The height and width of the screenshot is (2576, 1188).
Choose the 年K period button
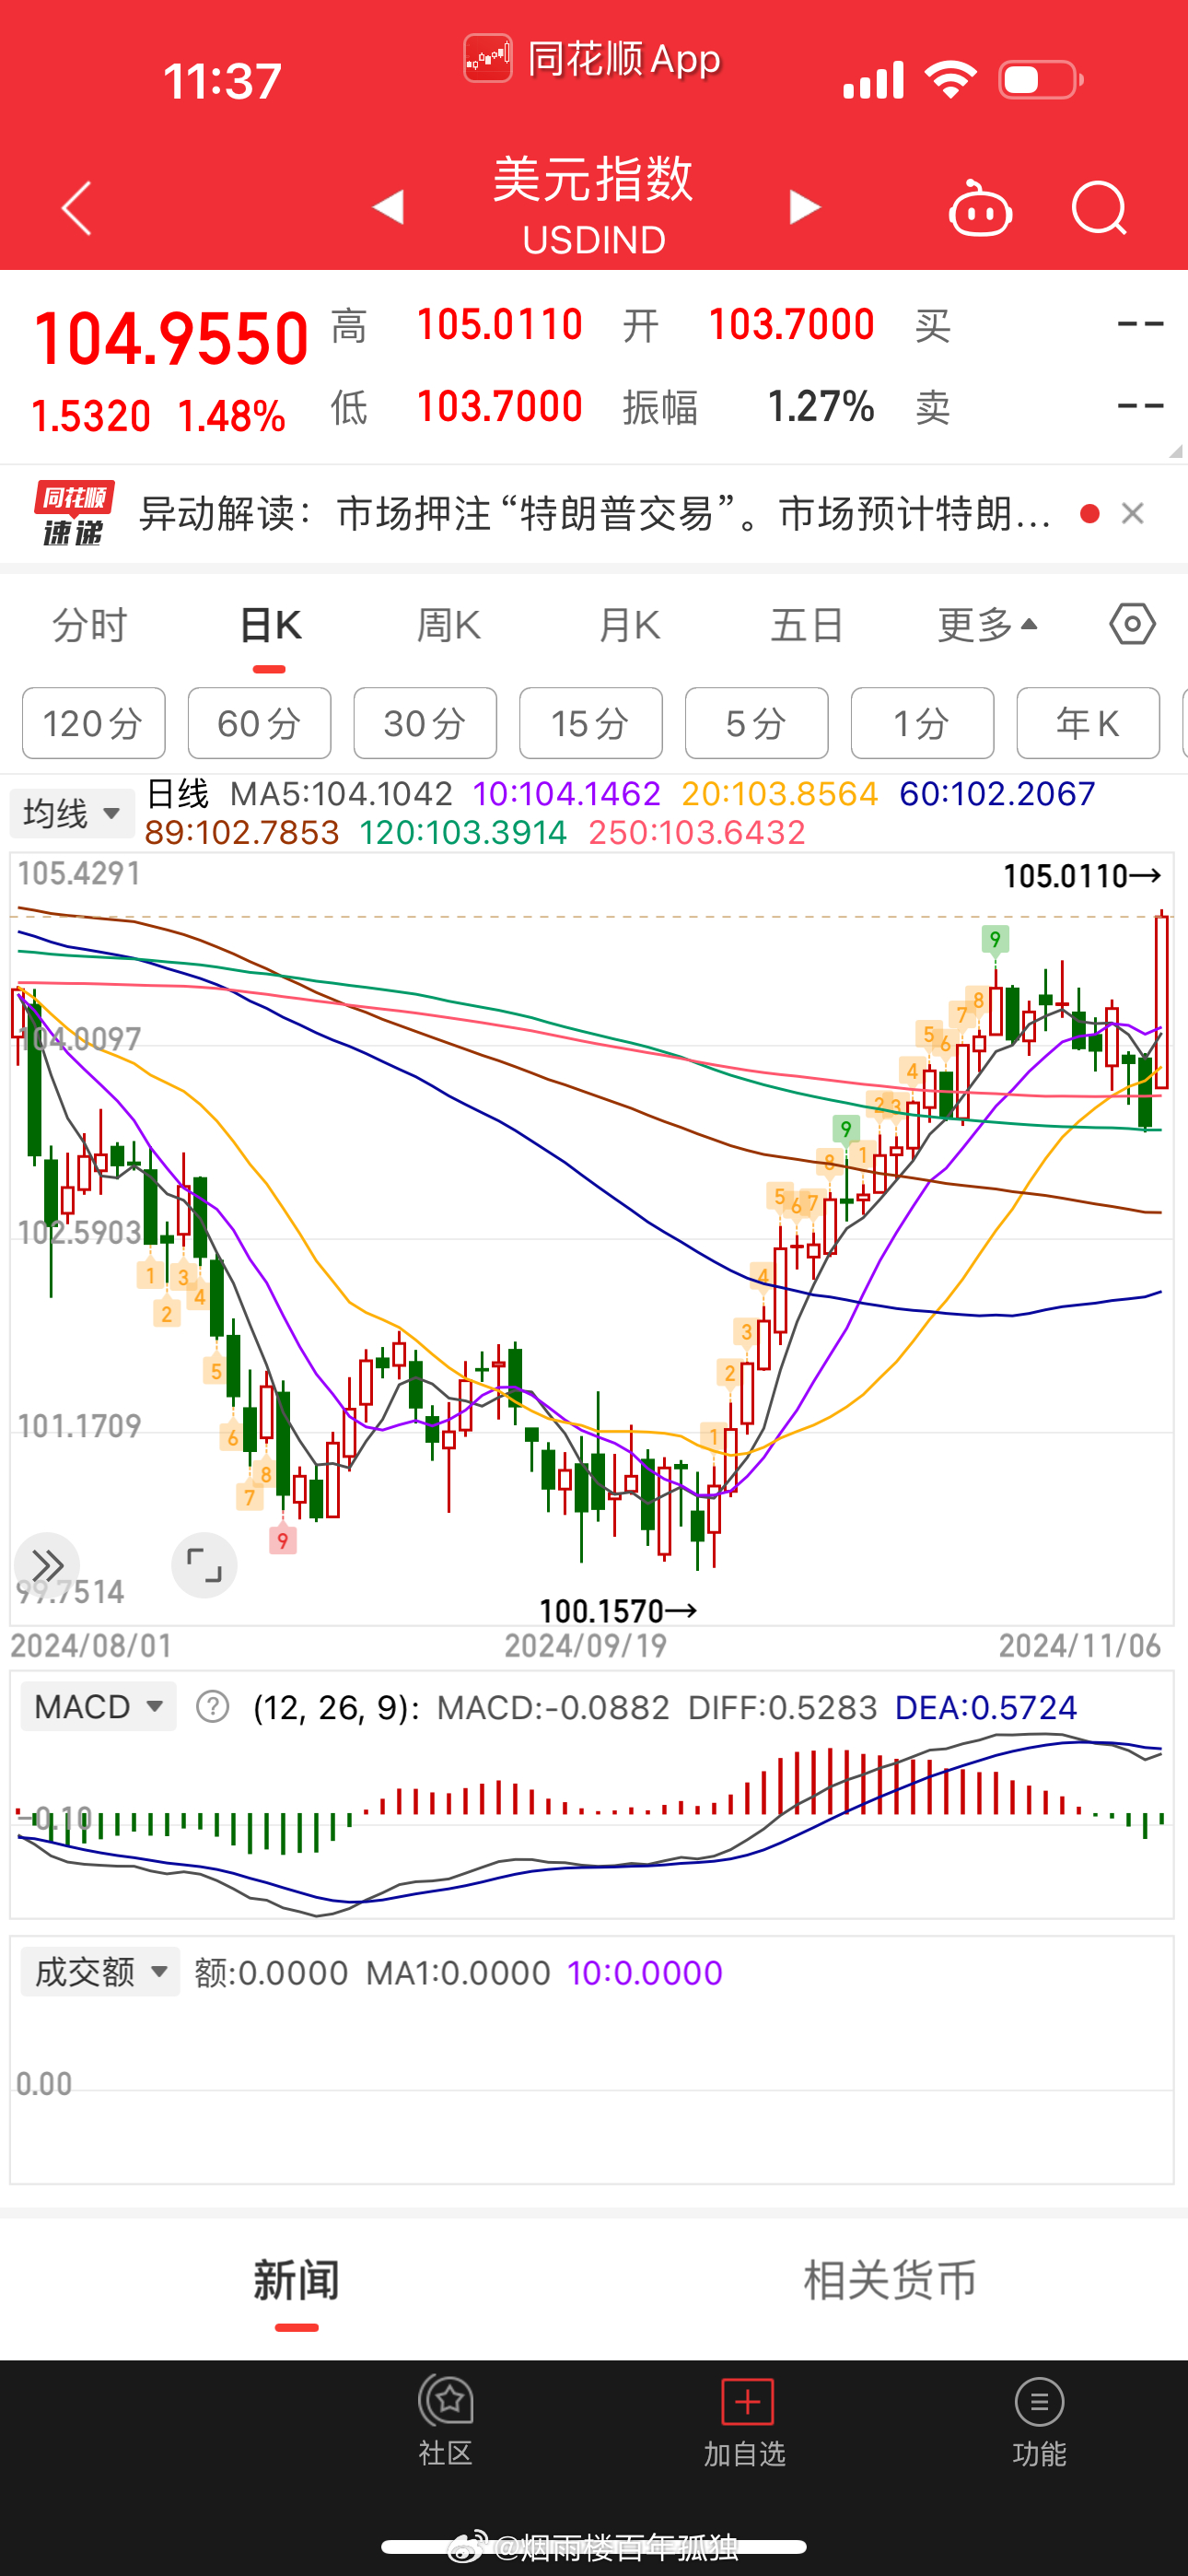pyautogui.click(x=1088, y=723)
